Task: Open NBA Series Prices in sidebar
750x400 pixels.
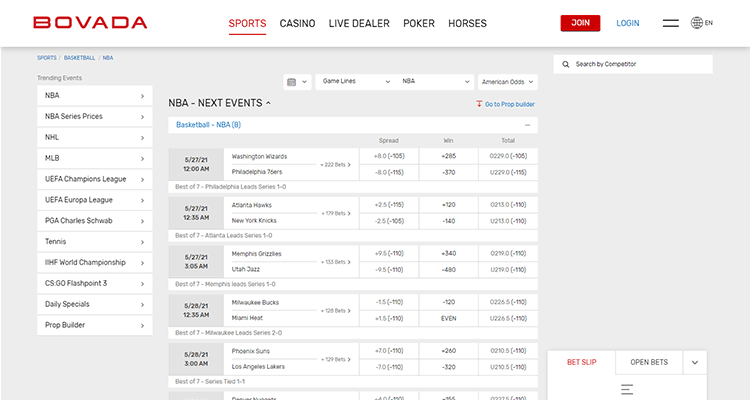Action: click(95, 117)
